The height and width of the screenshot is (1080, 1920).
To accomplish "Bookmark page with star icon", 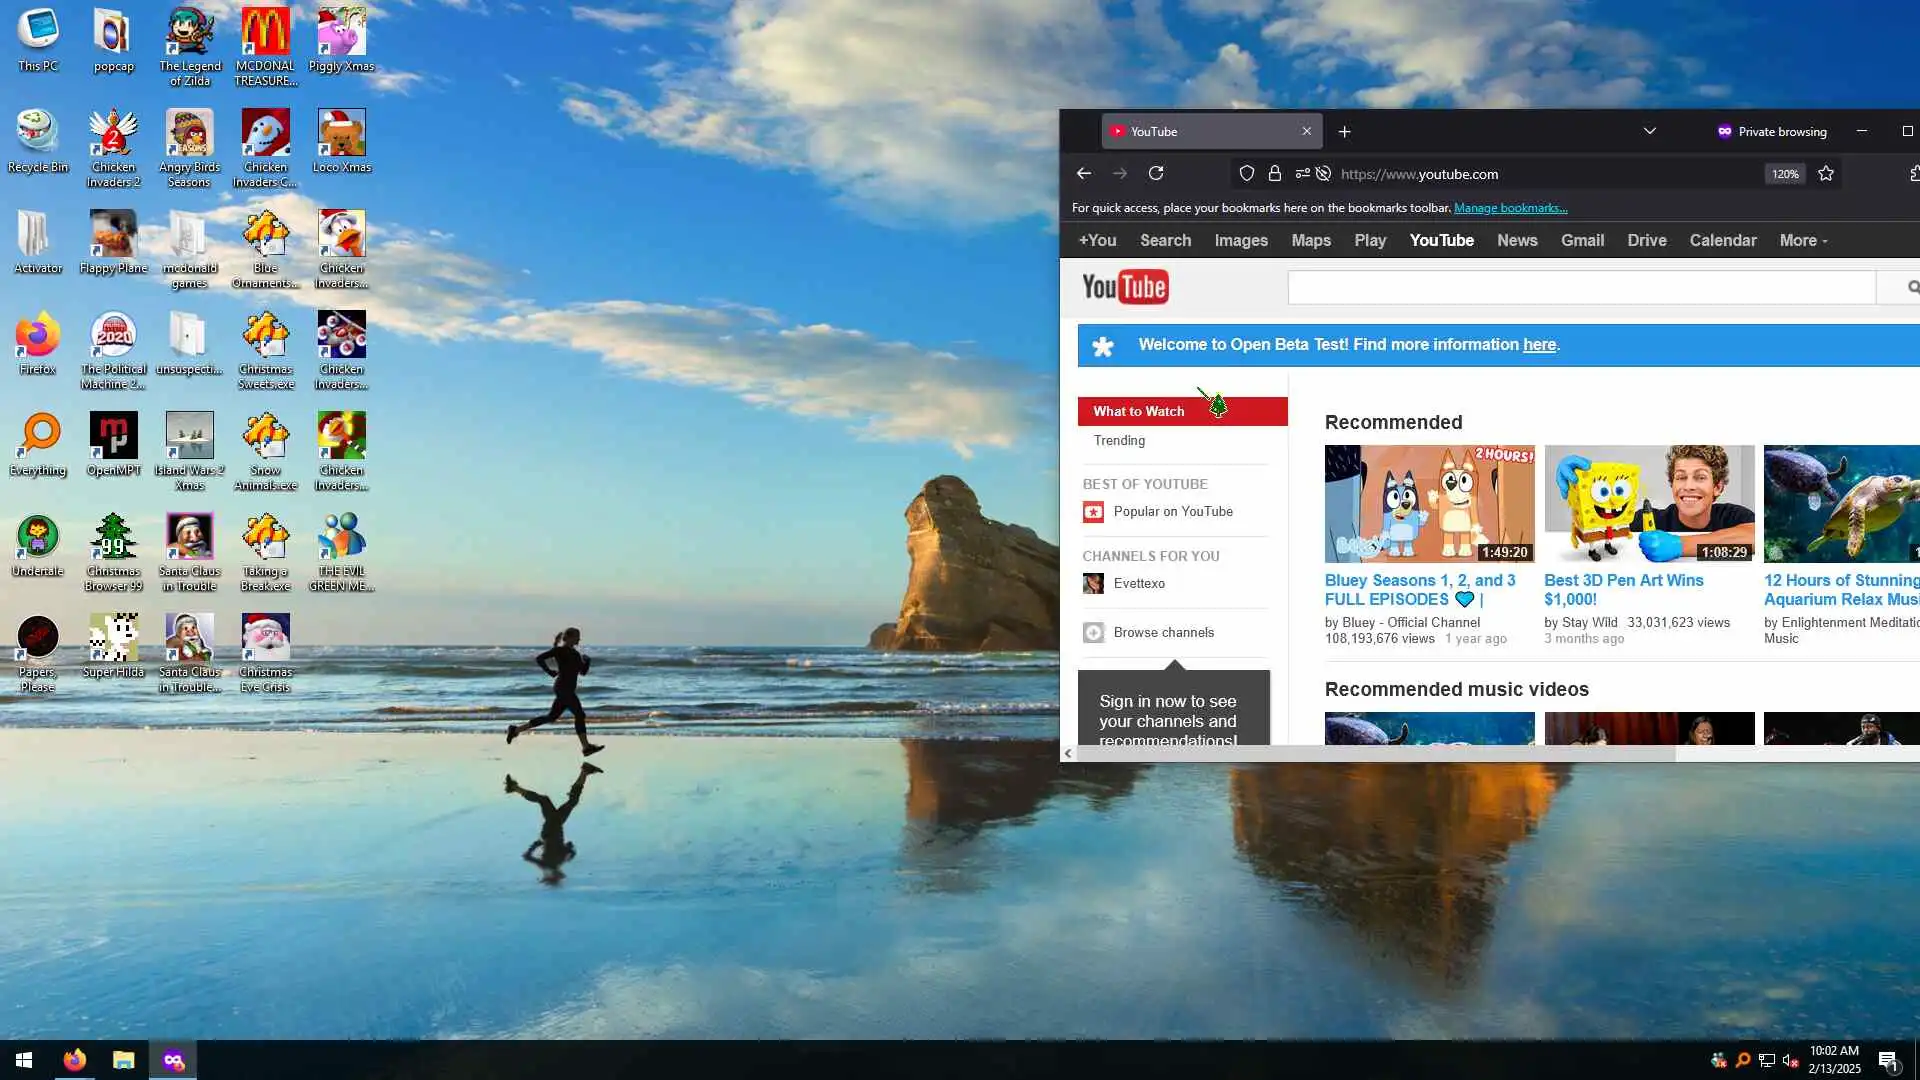I will coord(1826,173).
